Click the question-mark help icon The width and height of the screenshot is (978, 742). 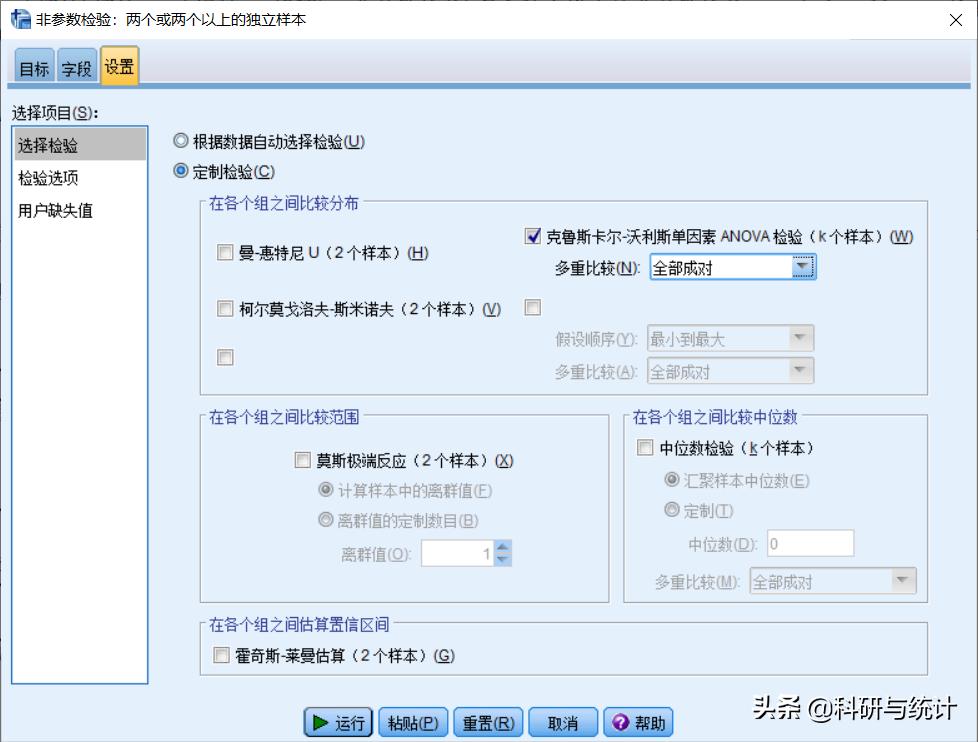(x=620, y=722)
